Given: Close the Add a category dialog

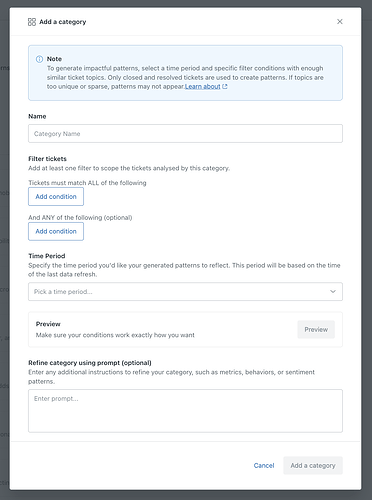Looking at the screenshot, I should (340, 22).
